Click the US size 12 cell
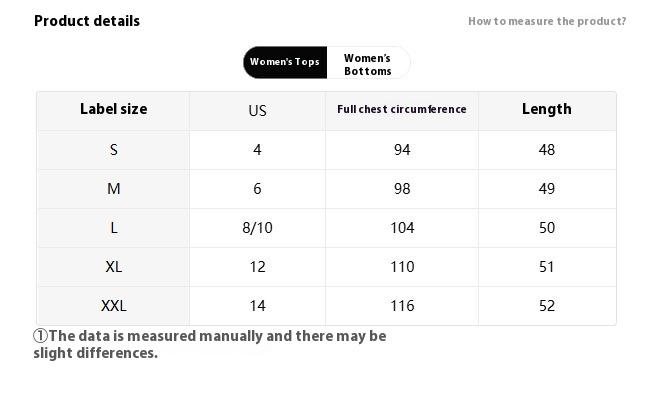 pyautogui.click(x=258, y=267)
